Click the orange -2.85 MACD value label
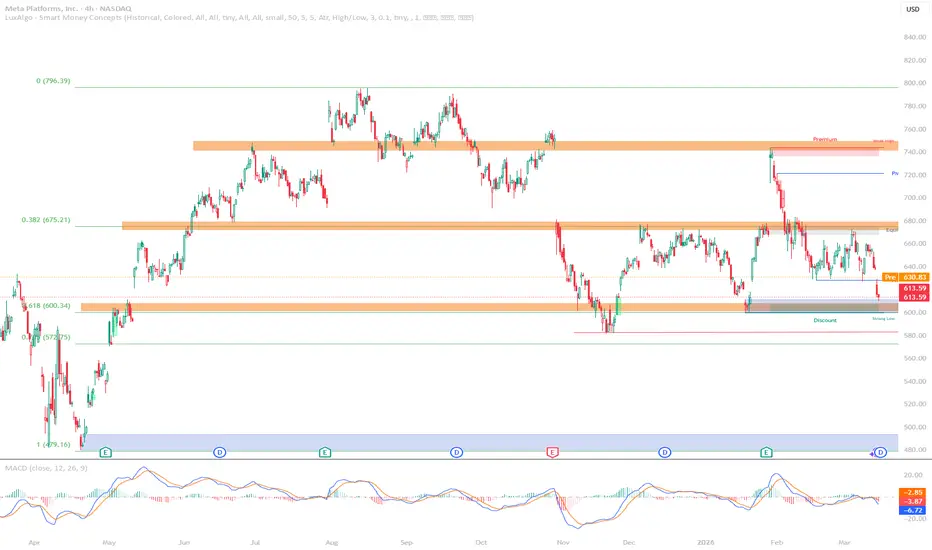Screen dimensions: 932x550 (x=914, y=492)
